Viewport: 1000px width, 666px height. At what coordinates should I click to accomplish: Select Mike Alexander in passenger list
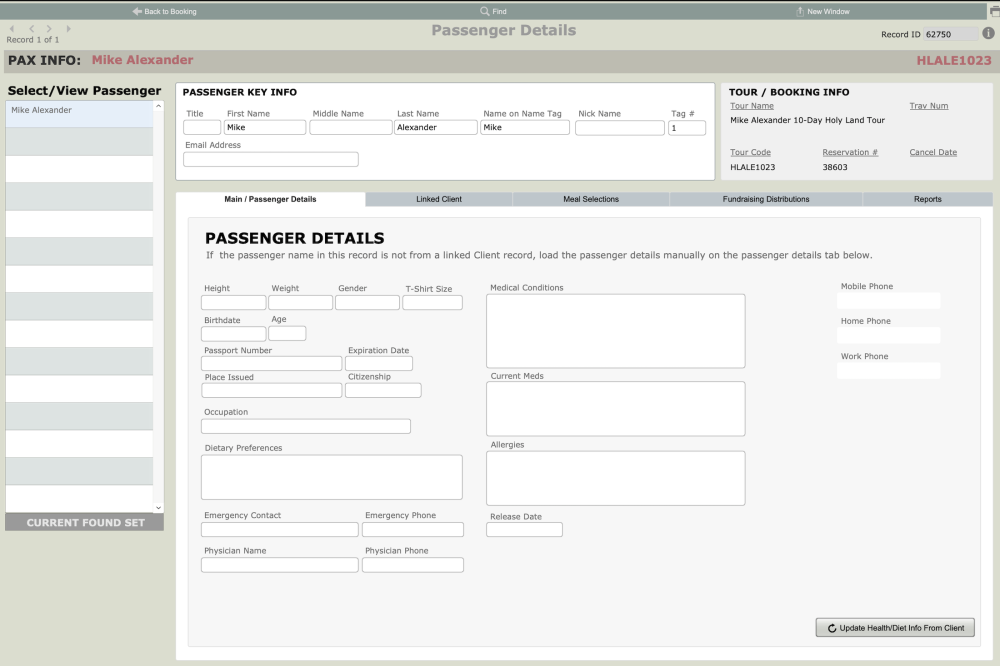coord(79,111)
